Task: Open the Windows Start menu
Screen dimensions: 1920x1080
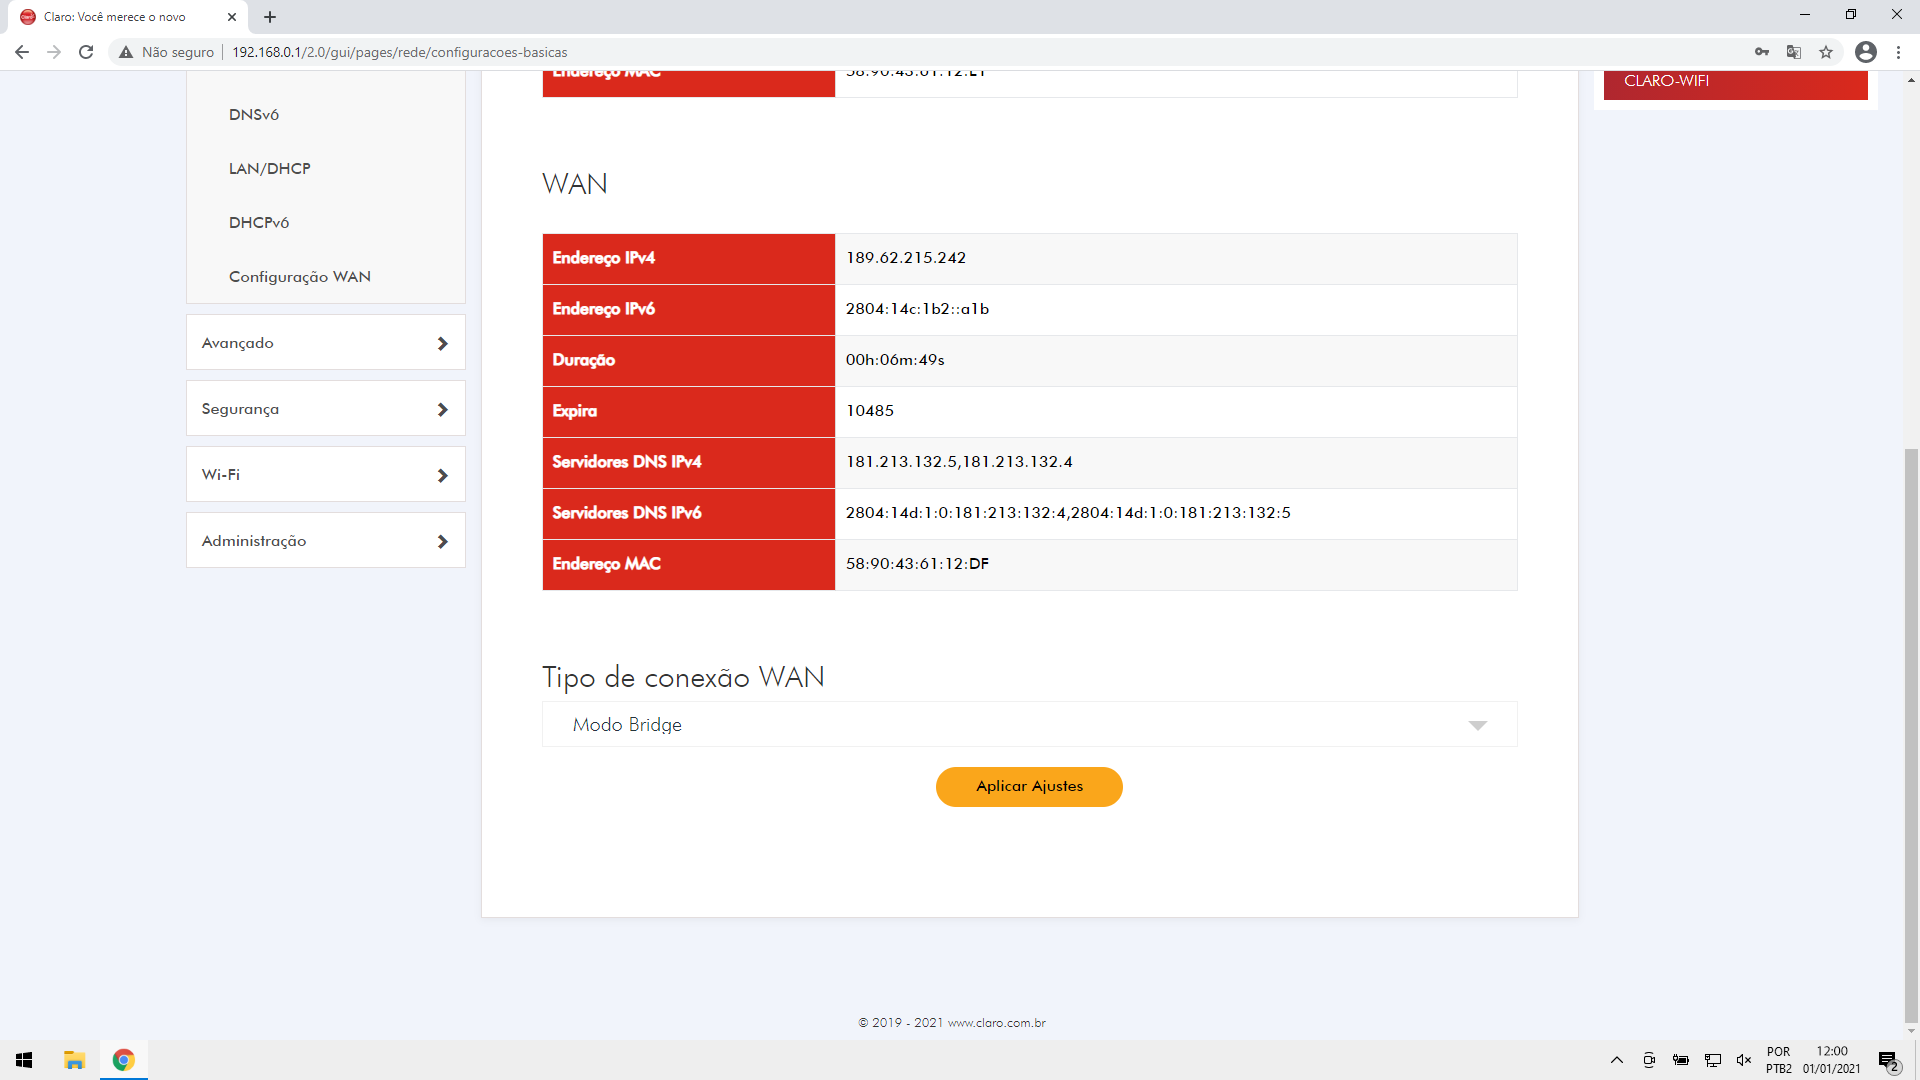Action: [x=24, y=1060]
